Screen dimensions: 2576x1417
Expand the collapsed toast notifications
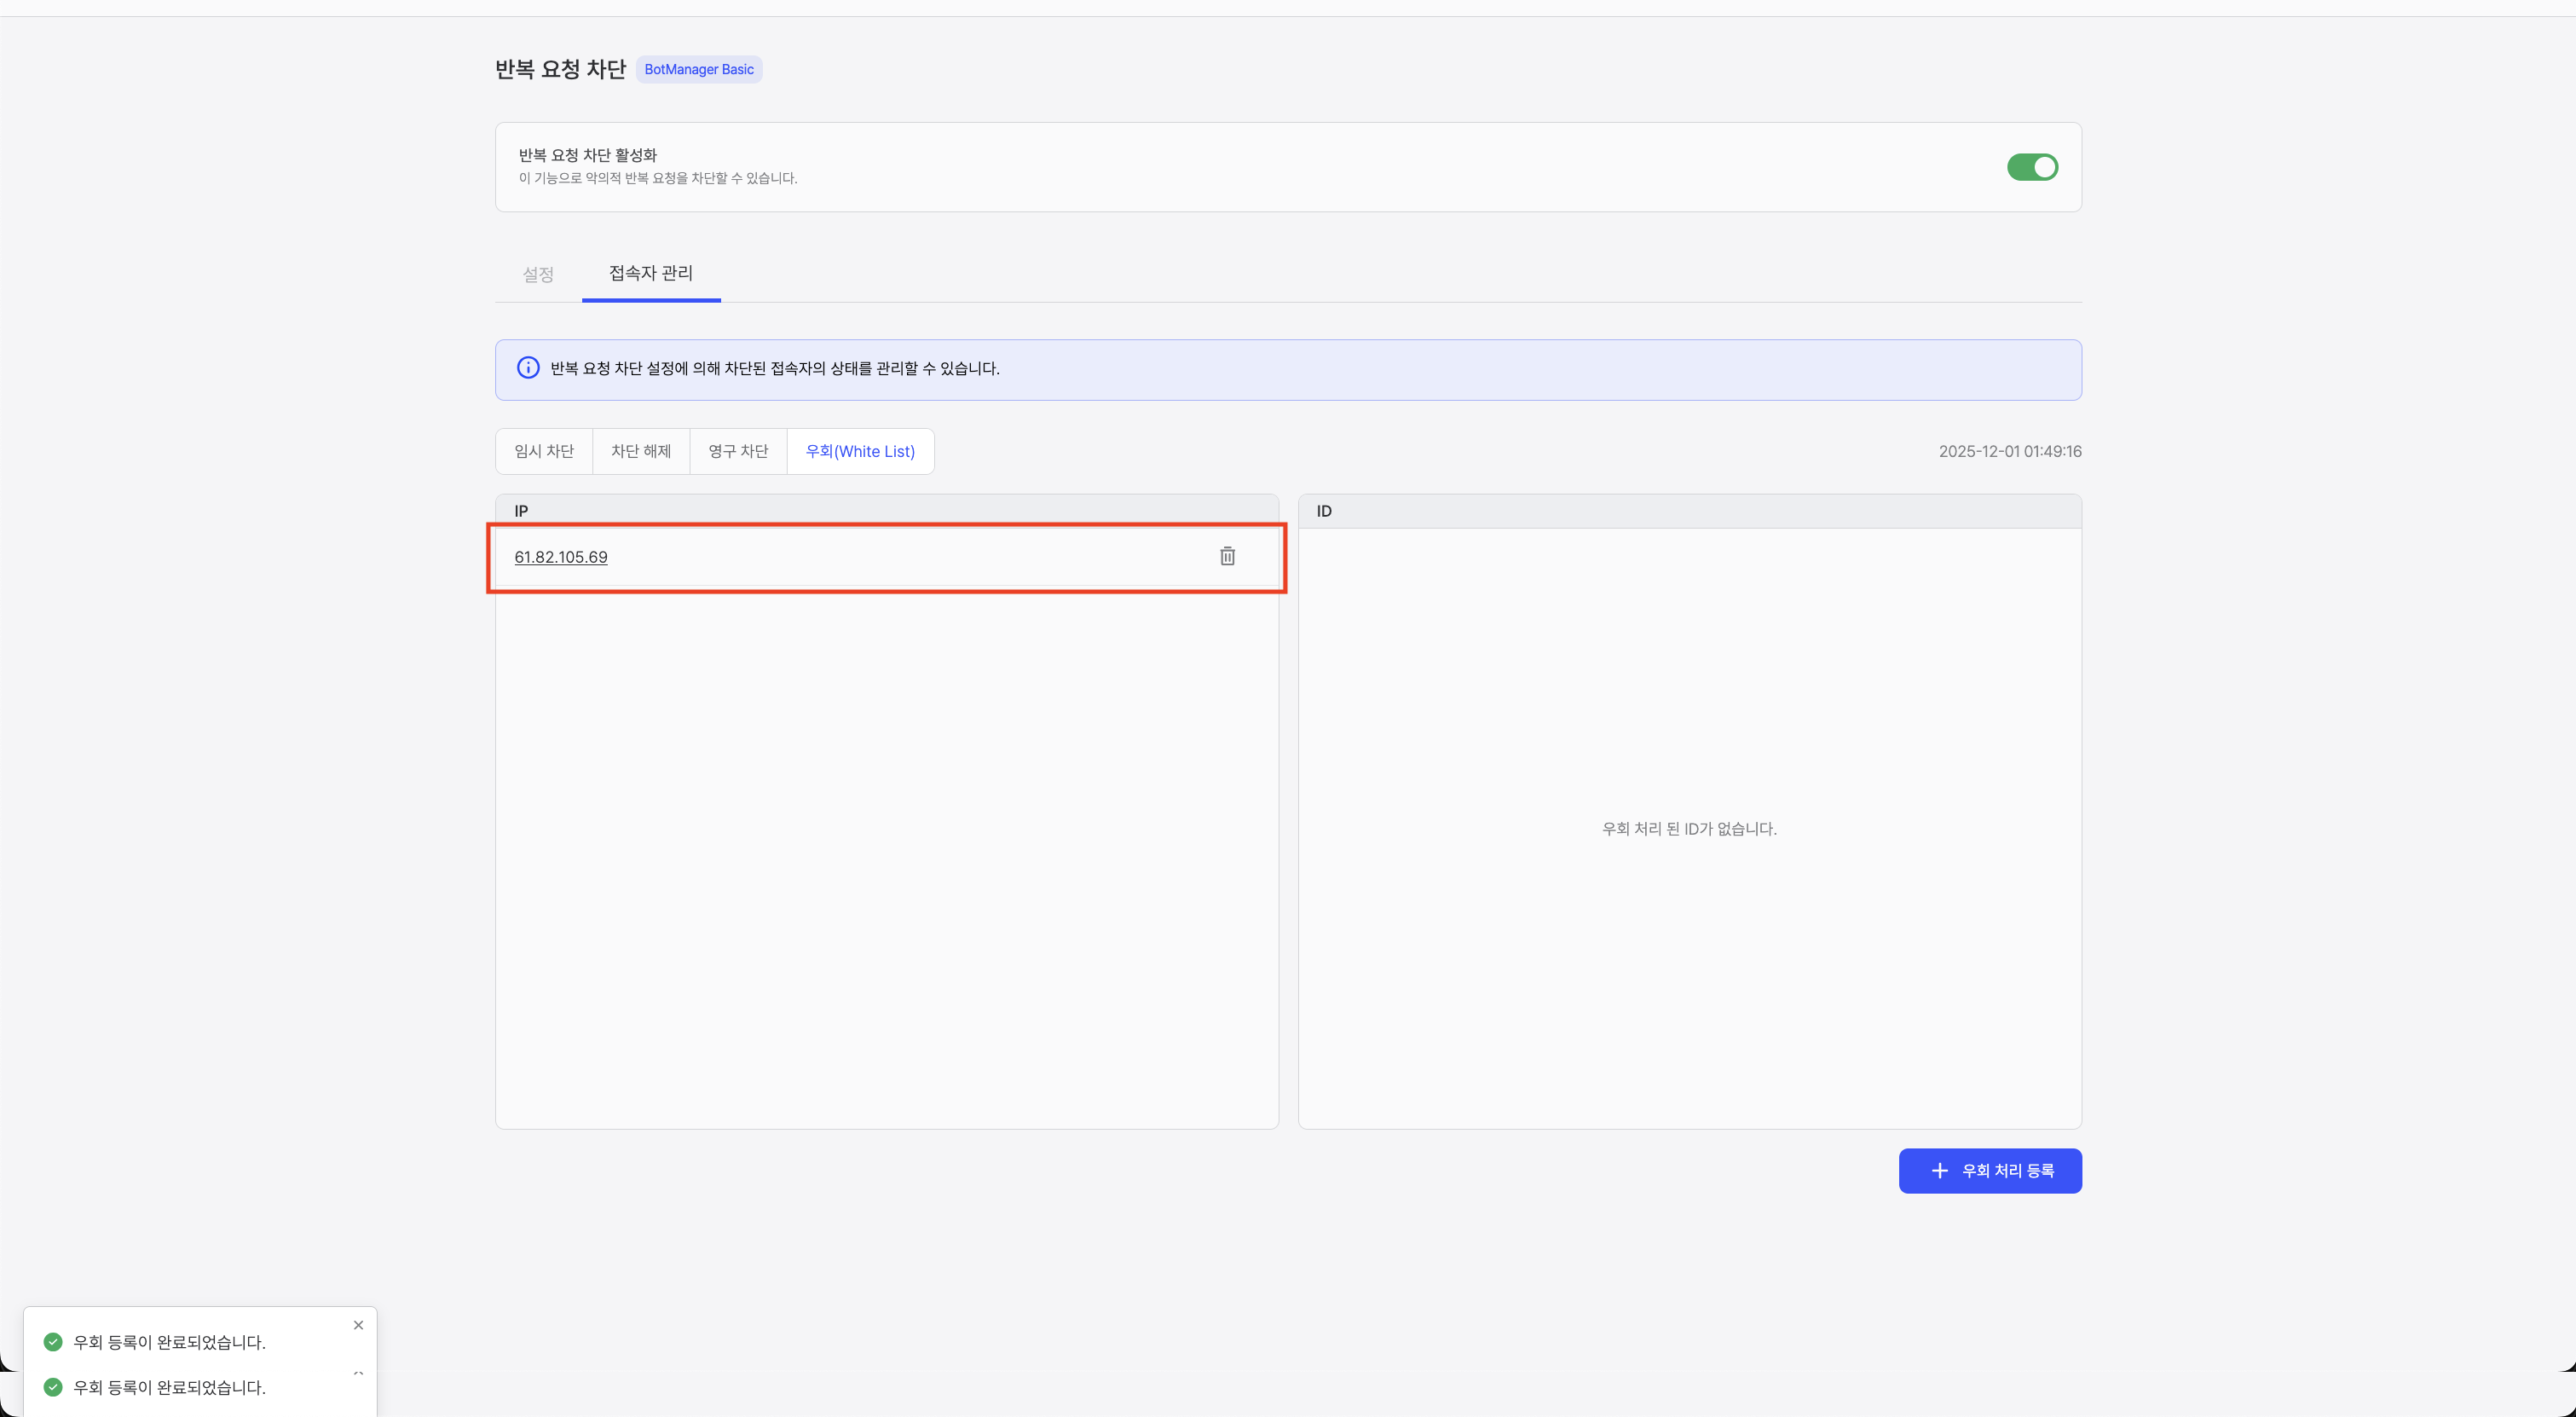[359, 1374]
